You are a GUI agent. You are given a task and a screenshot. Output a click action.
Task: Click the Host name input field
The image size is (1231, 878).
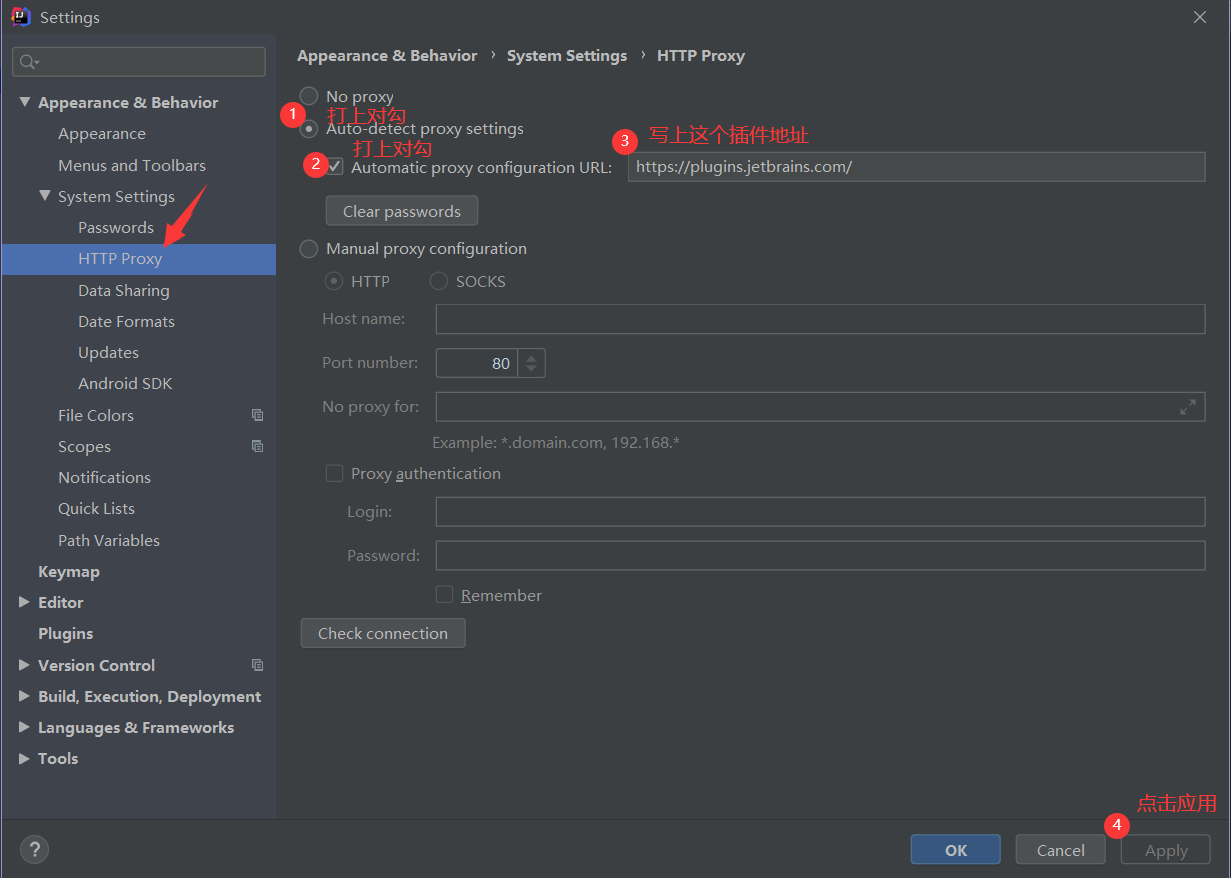[x=821, y=319]
